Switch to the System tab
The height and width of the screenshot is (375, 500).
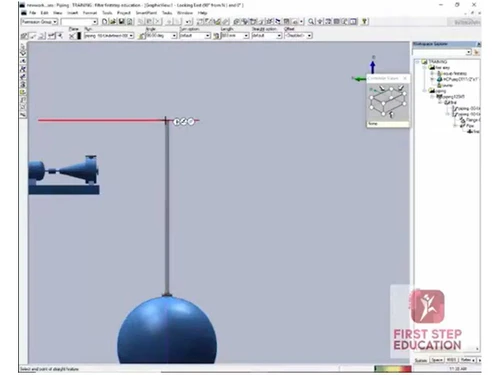pos(421,360)
